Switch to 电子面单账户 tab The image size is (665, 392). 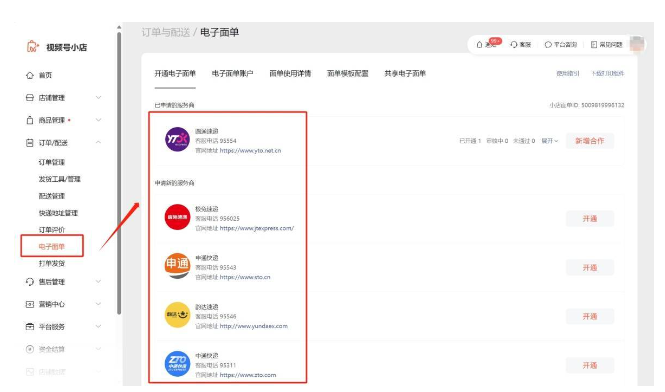point(232,74)
